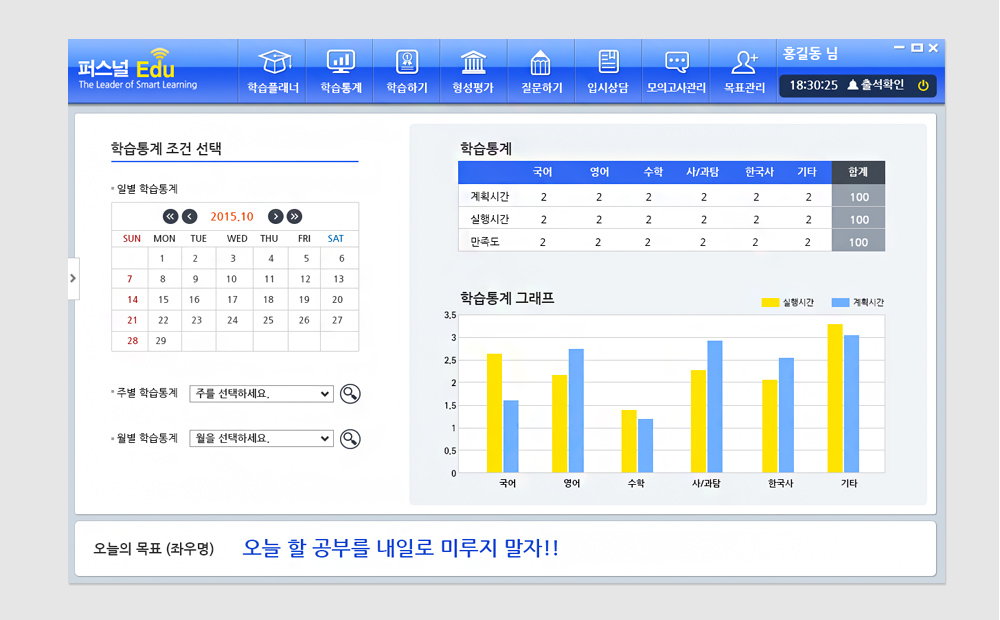Click the 수학 column header
Image resolution: width=1000 pixels, height=620 pixels.
653,172
